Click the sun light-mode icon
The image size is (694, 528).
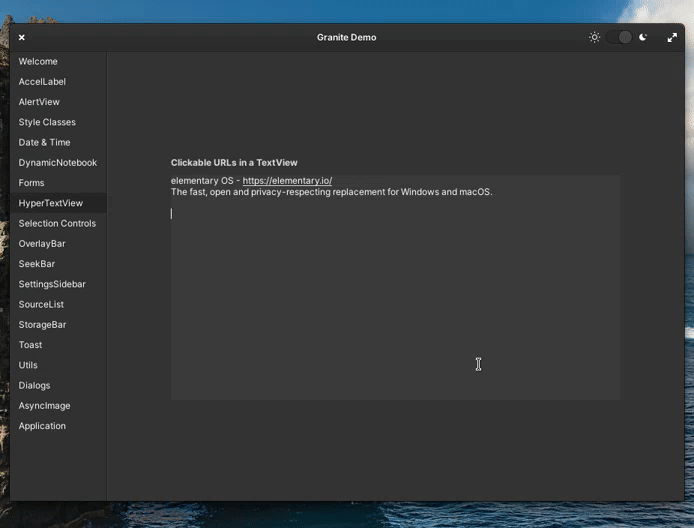coord(594,37)
